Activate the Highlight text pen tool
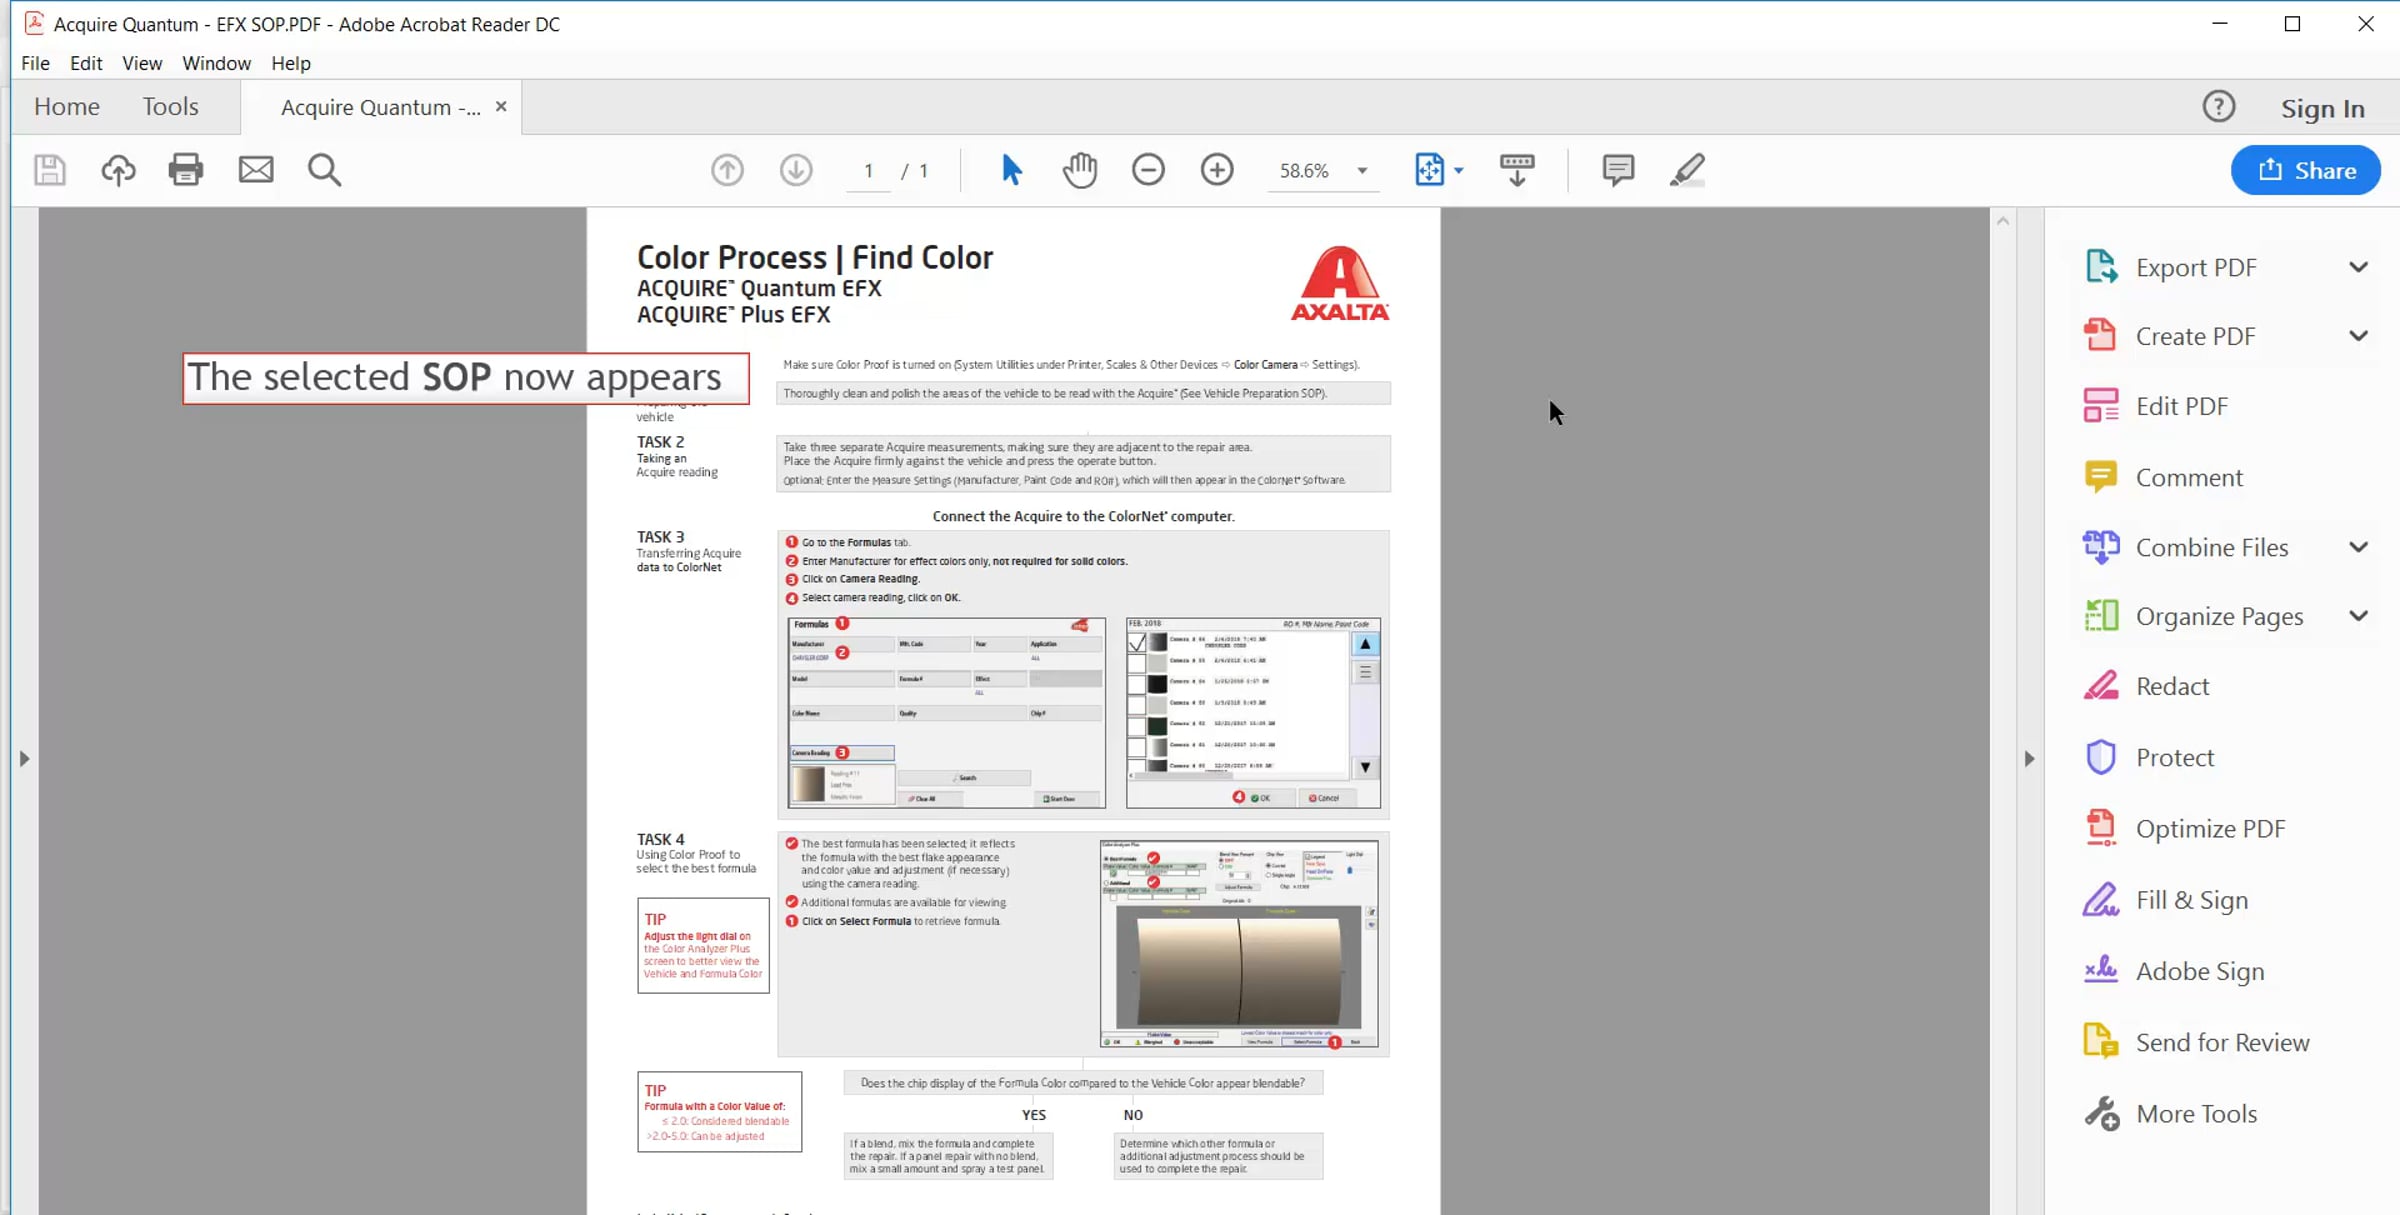 click(x=1687, y=170)
